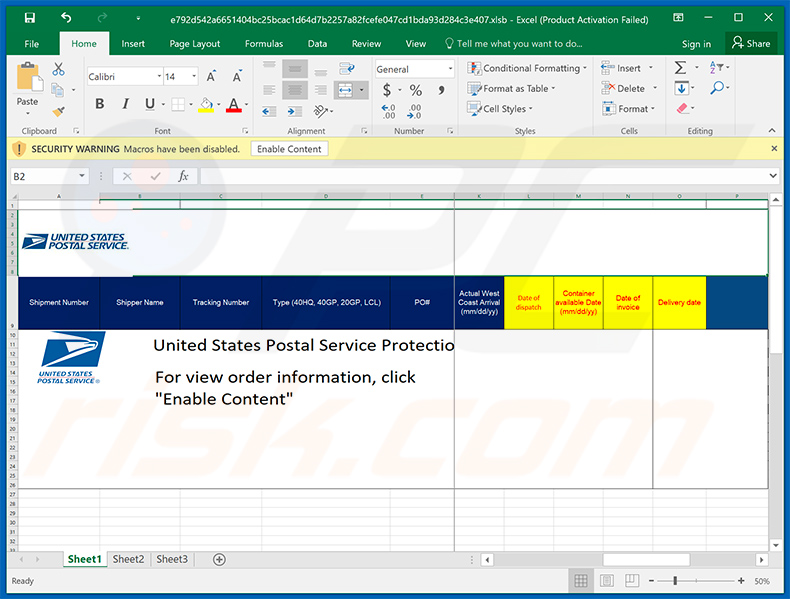Viewport: 790px width, 599px height.
Task: Toggle Underline formatting
Action: coord(150,104)
